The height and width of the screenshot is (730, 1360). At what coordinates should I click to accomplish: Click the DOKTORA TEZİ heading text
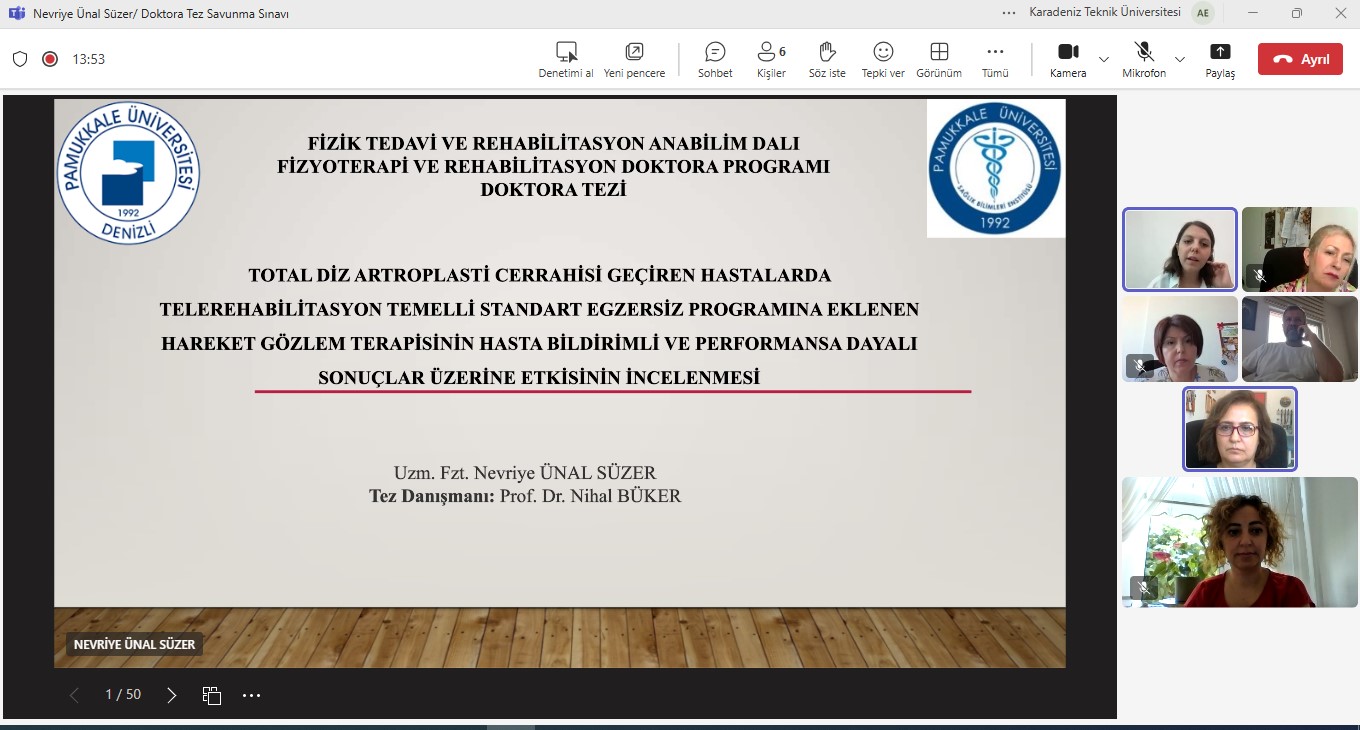[x=553, y=189]
